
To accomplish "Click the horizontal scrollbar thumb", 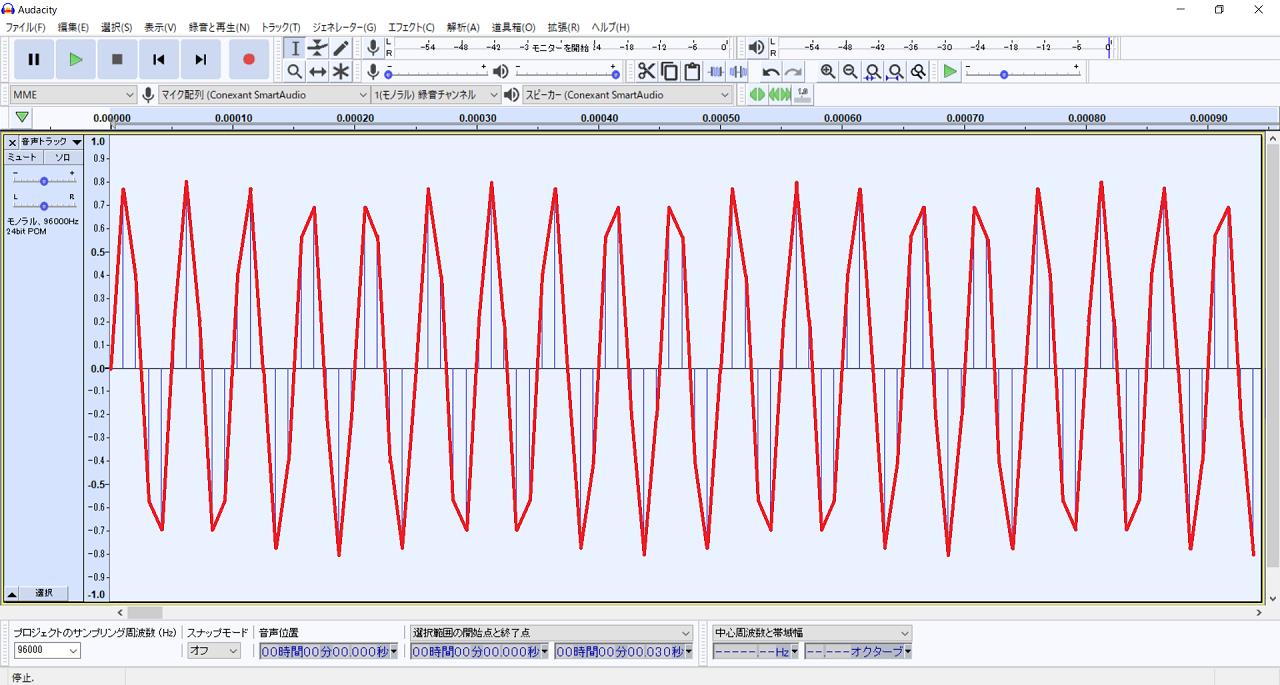I will 144,612.
